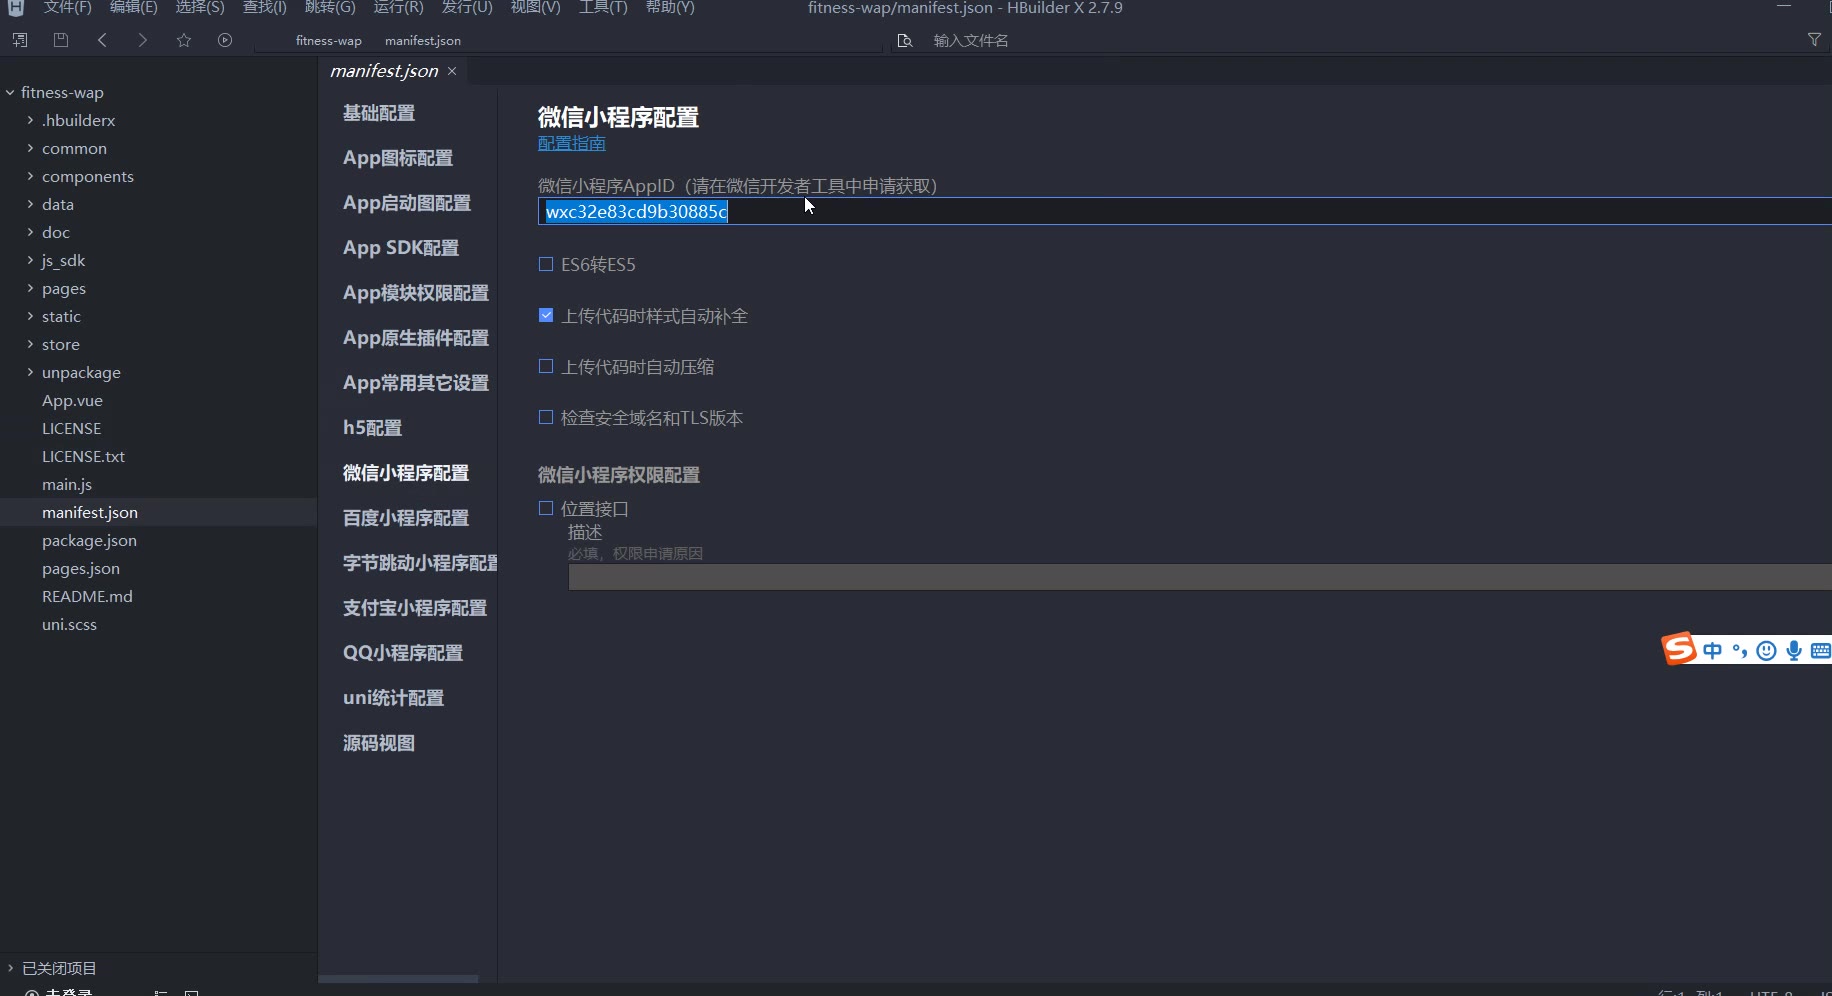Viewport: 1832px width, 996px height.
Task: Open the Sogou soft keyboard icon
Action: [x=1821, y=651]
